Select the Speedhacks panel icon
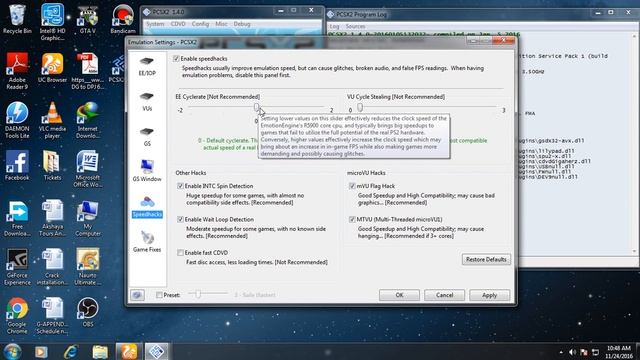640x360 pixels. [147, 207]
